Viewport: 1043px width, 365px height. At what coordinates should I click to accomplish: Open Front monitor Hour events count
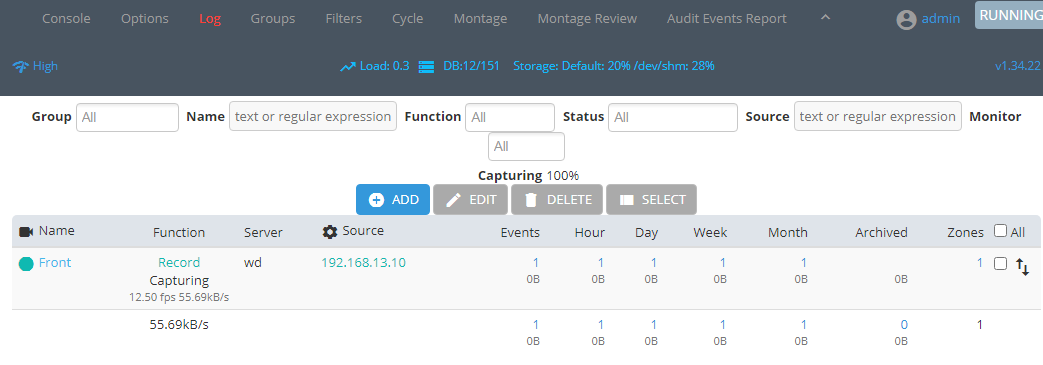[601, 263]
